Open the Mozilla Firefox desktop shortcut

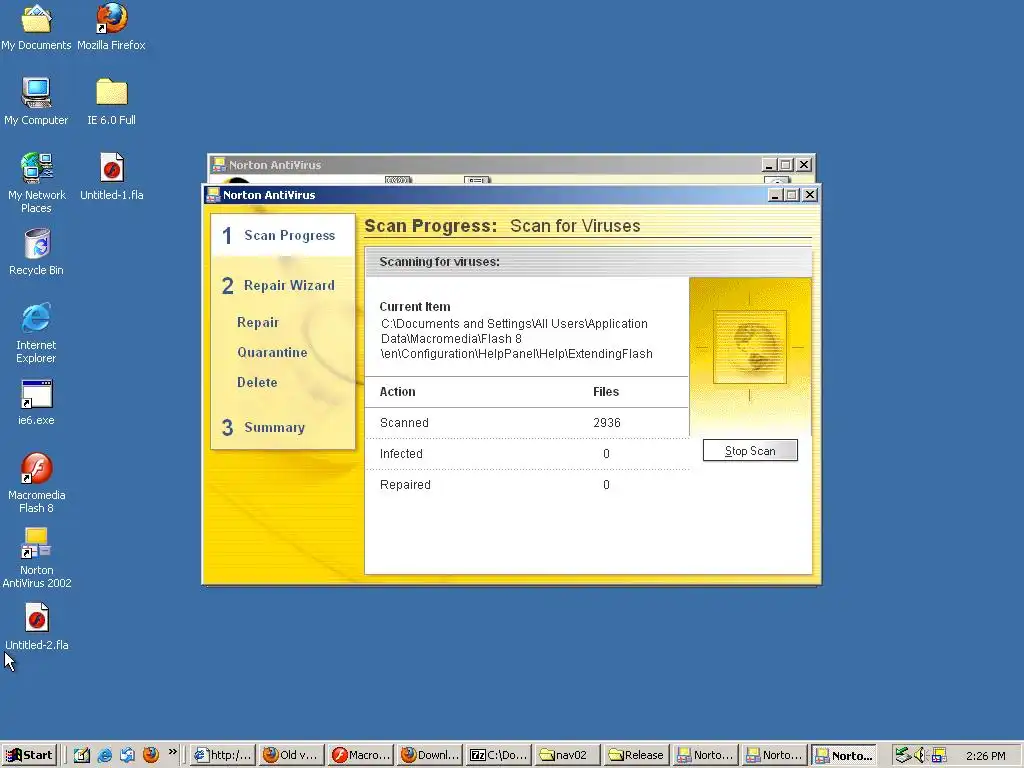point(111,27)
